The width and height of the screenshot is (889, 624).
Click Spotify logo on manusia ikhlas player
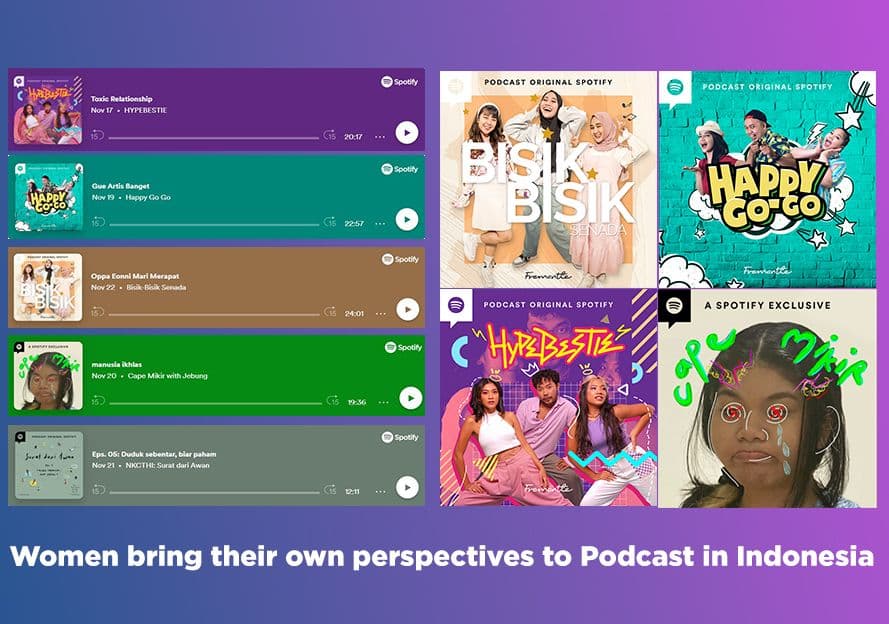[403, 347]
